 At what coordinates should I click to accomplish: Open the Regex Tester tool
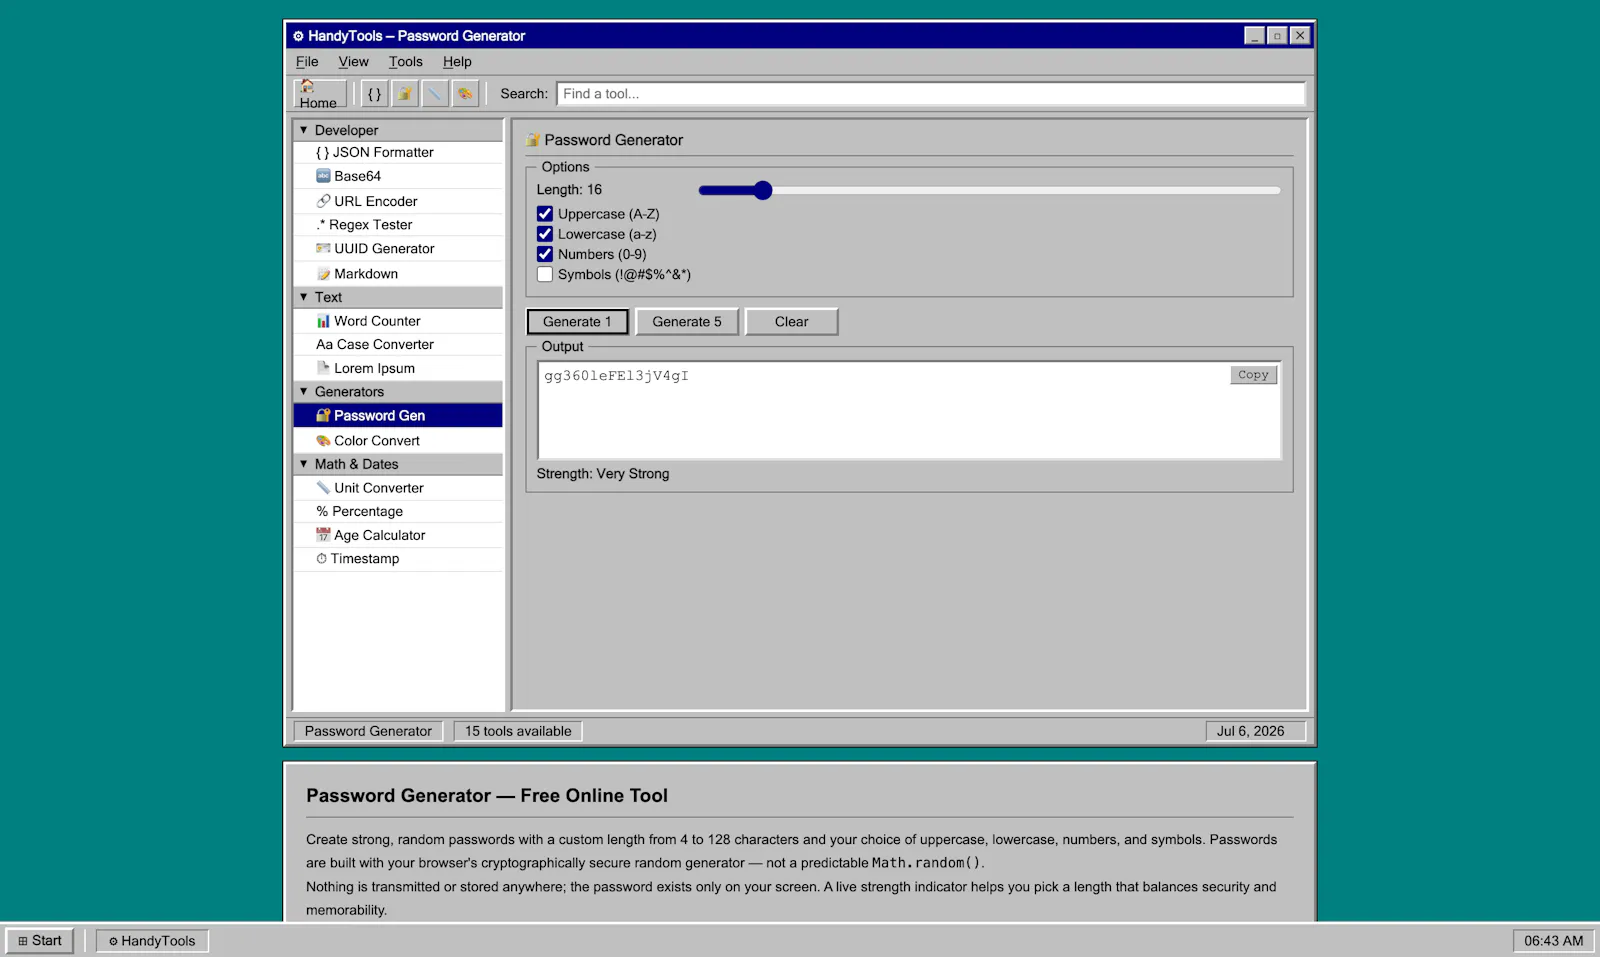[398, 225]
